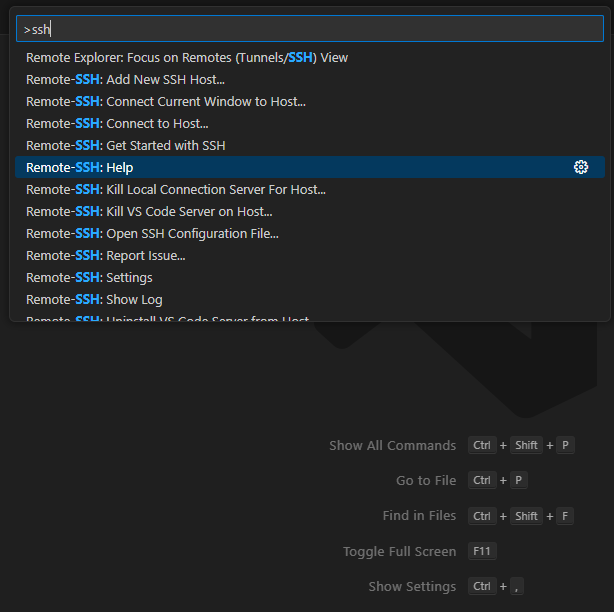Click the 'Go to File' hint text

click(426, 480)
